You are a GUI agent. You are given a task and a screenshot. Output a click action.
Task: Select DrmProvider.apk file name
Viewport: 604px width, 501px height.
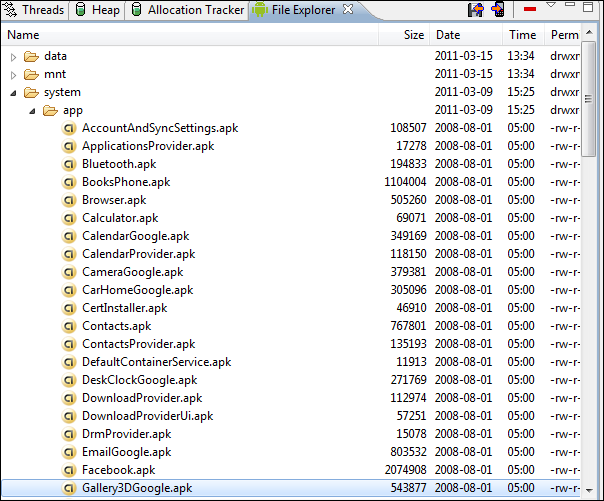point(126,434)
